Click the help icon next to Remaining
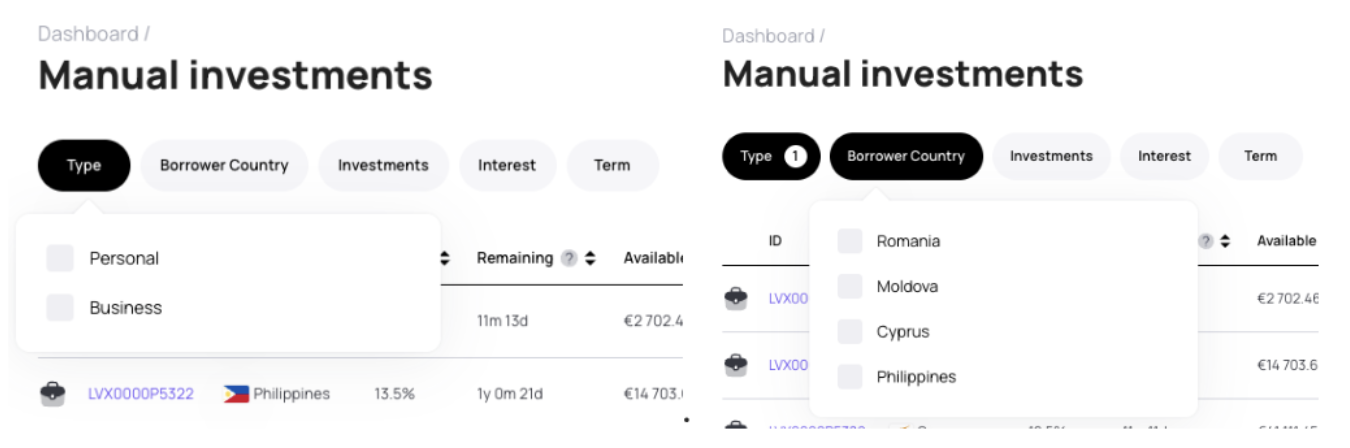Viewport: 1350px width, 448px height. pyautogui.click(x=569, y=258)
